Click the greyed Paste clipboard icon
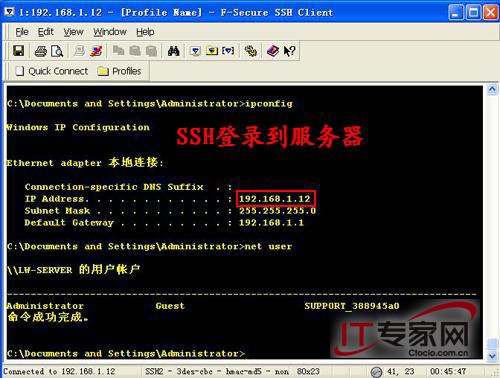The image size is (500, 378). [x=135, y=51]
